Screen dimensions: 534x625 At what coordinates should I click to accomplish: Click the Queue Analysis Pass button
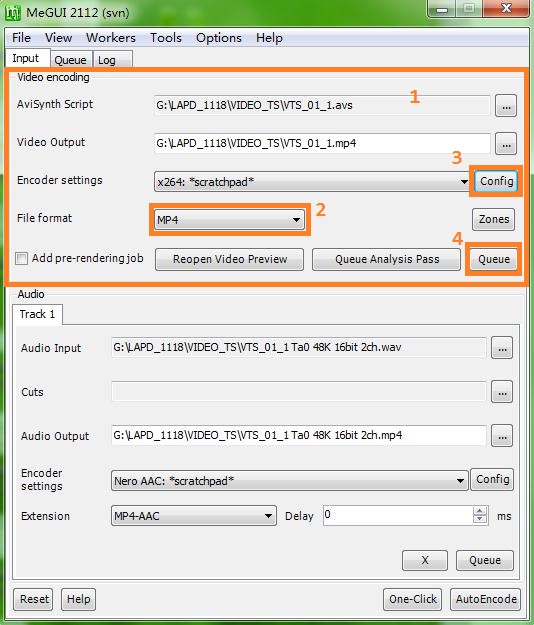point(387,259)
